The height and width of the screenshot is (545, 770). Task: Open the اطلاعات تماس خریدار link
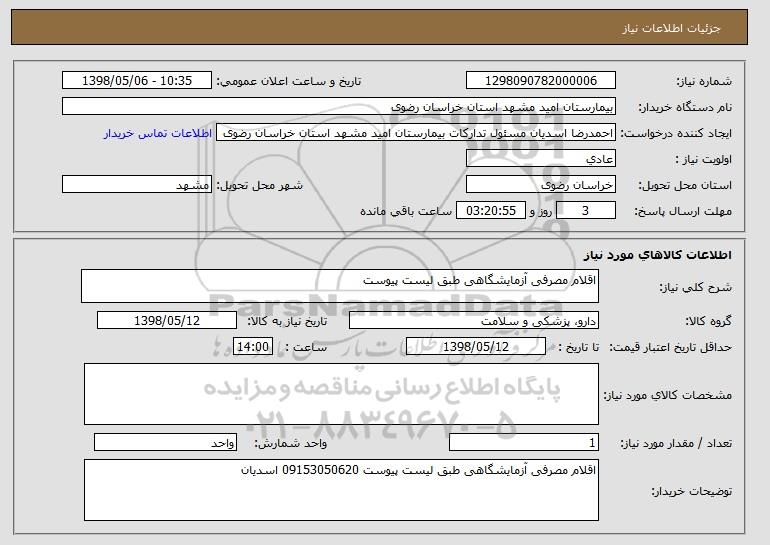tap(158, 133)
